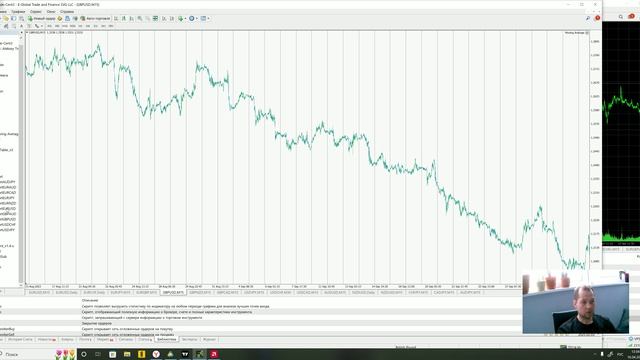Switch to EURJPY,M15 chart tab

(121, 292)
